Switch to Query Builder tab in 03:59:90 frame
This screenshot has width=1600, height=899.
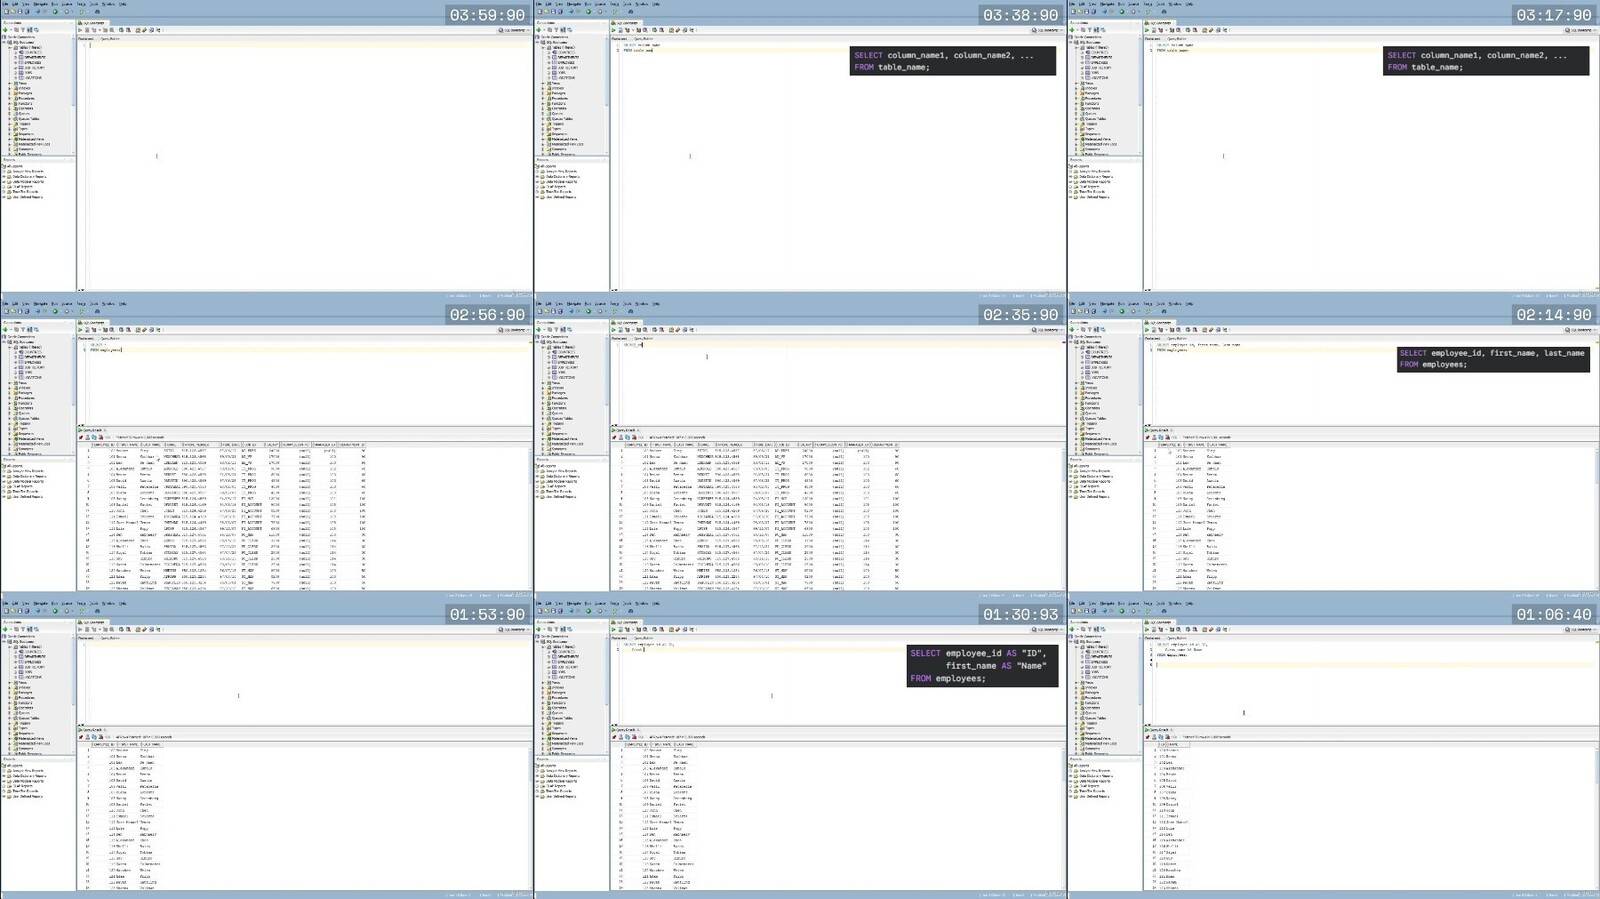point(110,39)
